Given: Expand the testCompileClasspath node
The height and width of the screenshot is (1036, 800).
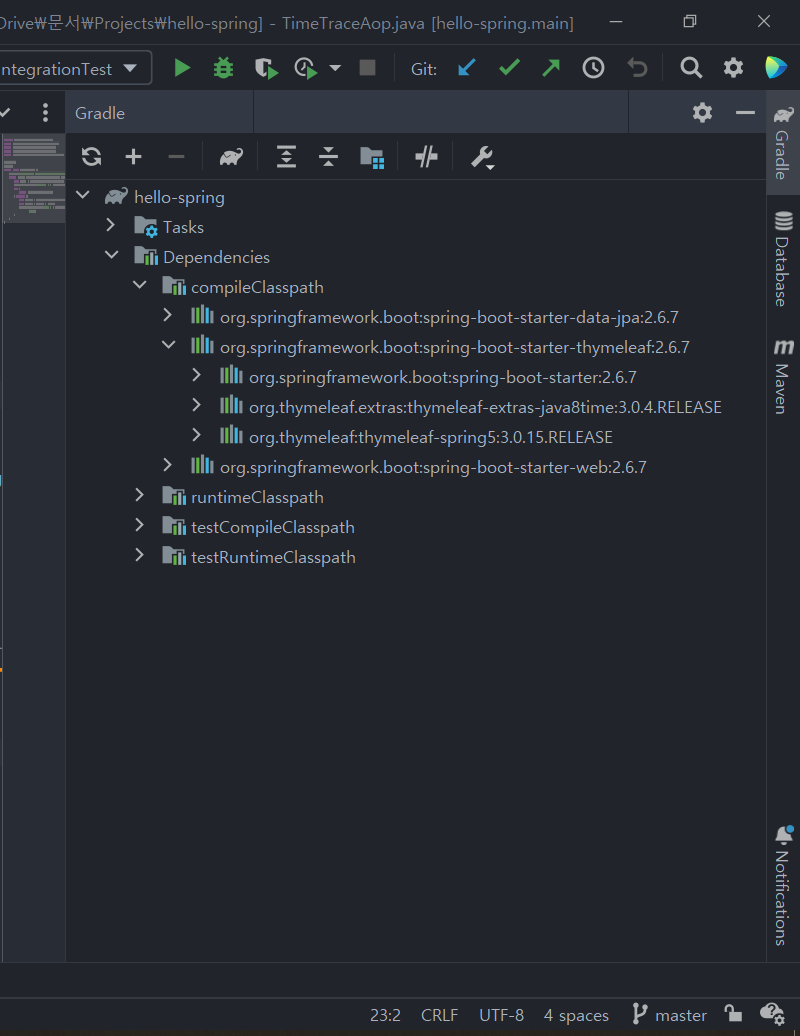Looking at the screenshot, I should pyautogui.click(x=139, y=525).
